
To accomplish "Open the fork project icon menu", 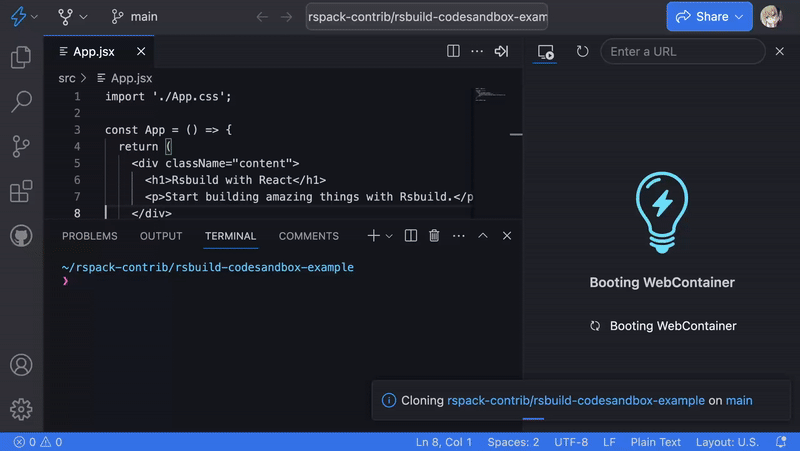I will pyautogui.click(x=65, y=17).
